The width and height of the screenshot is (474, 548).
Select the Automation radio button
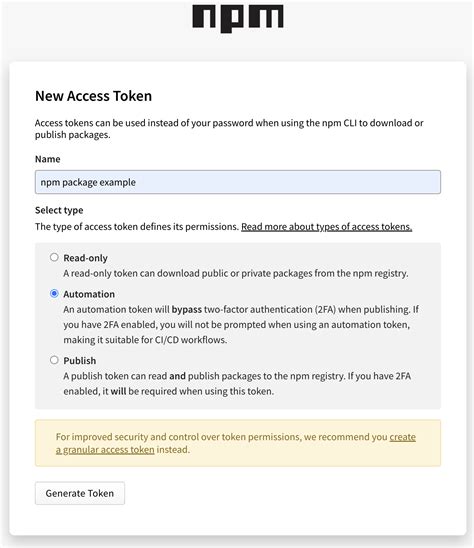54,294
